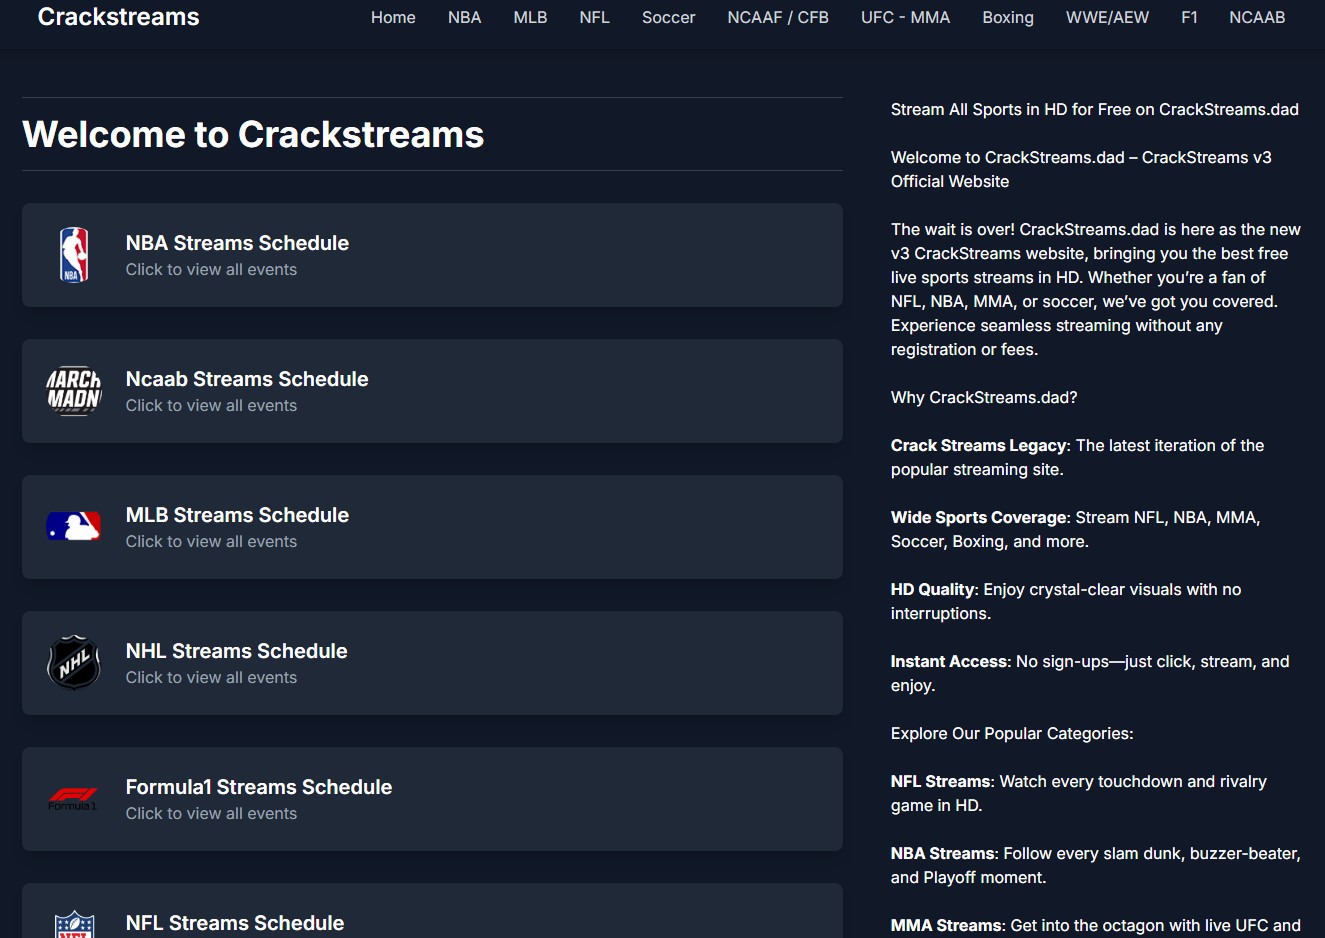This screenshot has width=1325, height=938.
Task: Click the 'HD Quality' bold text
Action: point(933,590)
